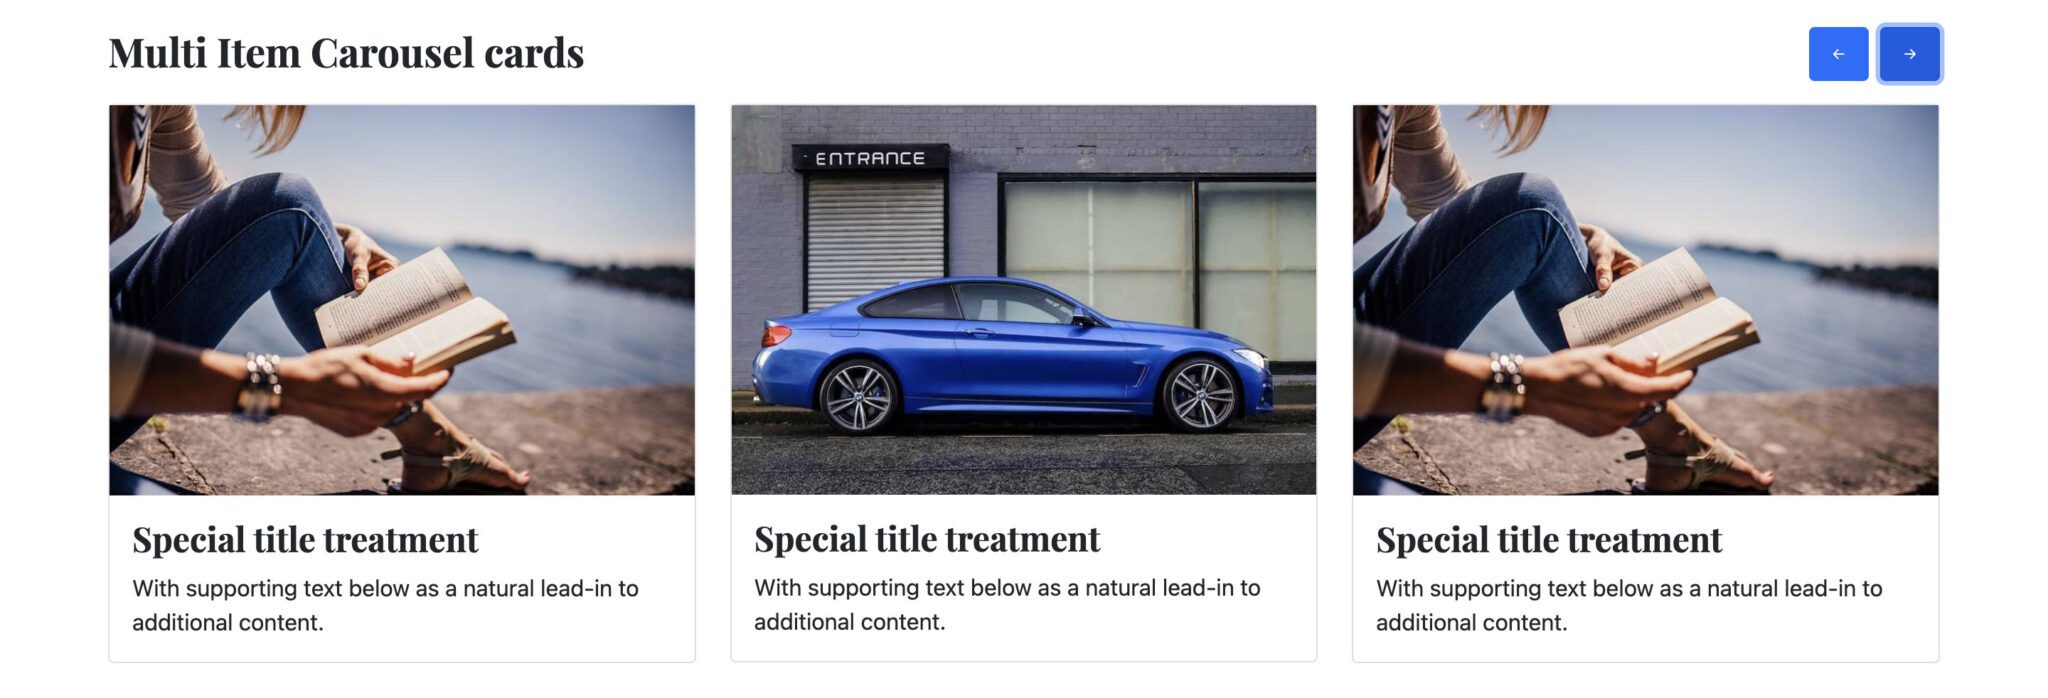Select supporting text in the third card
Image resolution: width=2048 pixels, height=698 pixels.
tap(1629, 605)
